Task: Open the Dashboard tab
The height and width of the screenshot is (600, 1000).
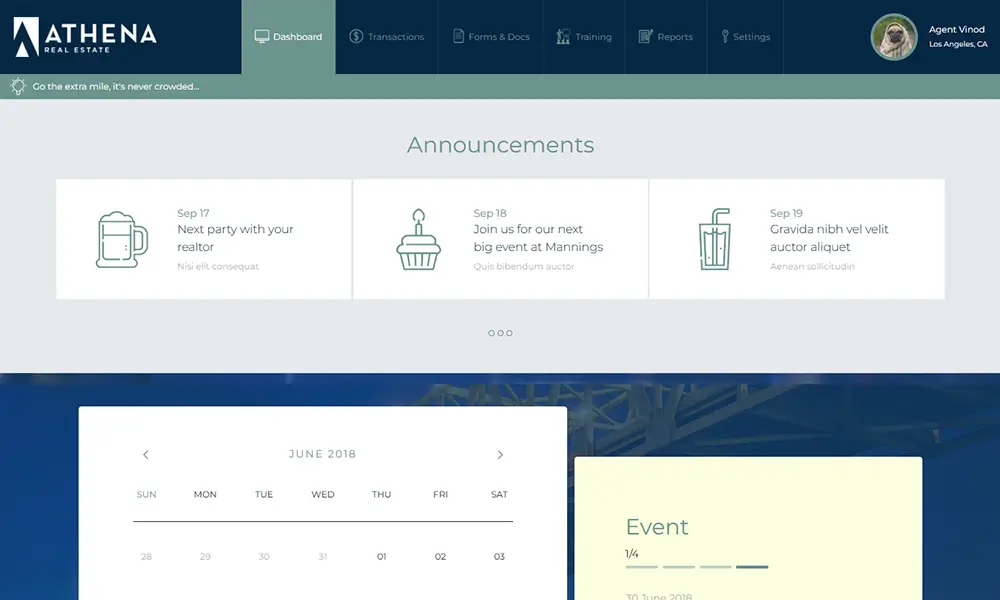Action: (288, 37)
